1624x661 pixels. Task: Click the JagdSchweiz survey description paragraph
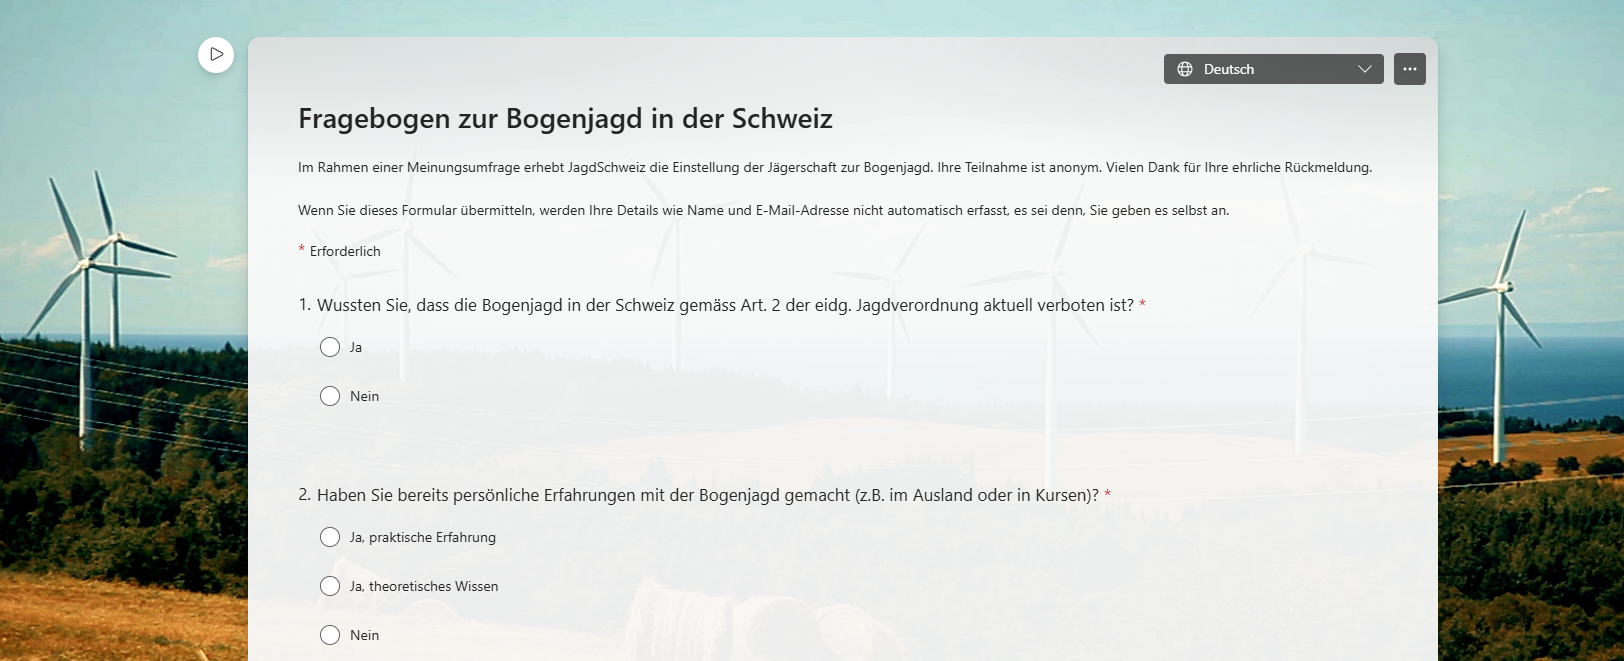pos(834,167)
